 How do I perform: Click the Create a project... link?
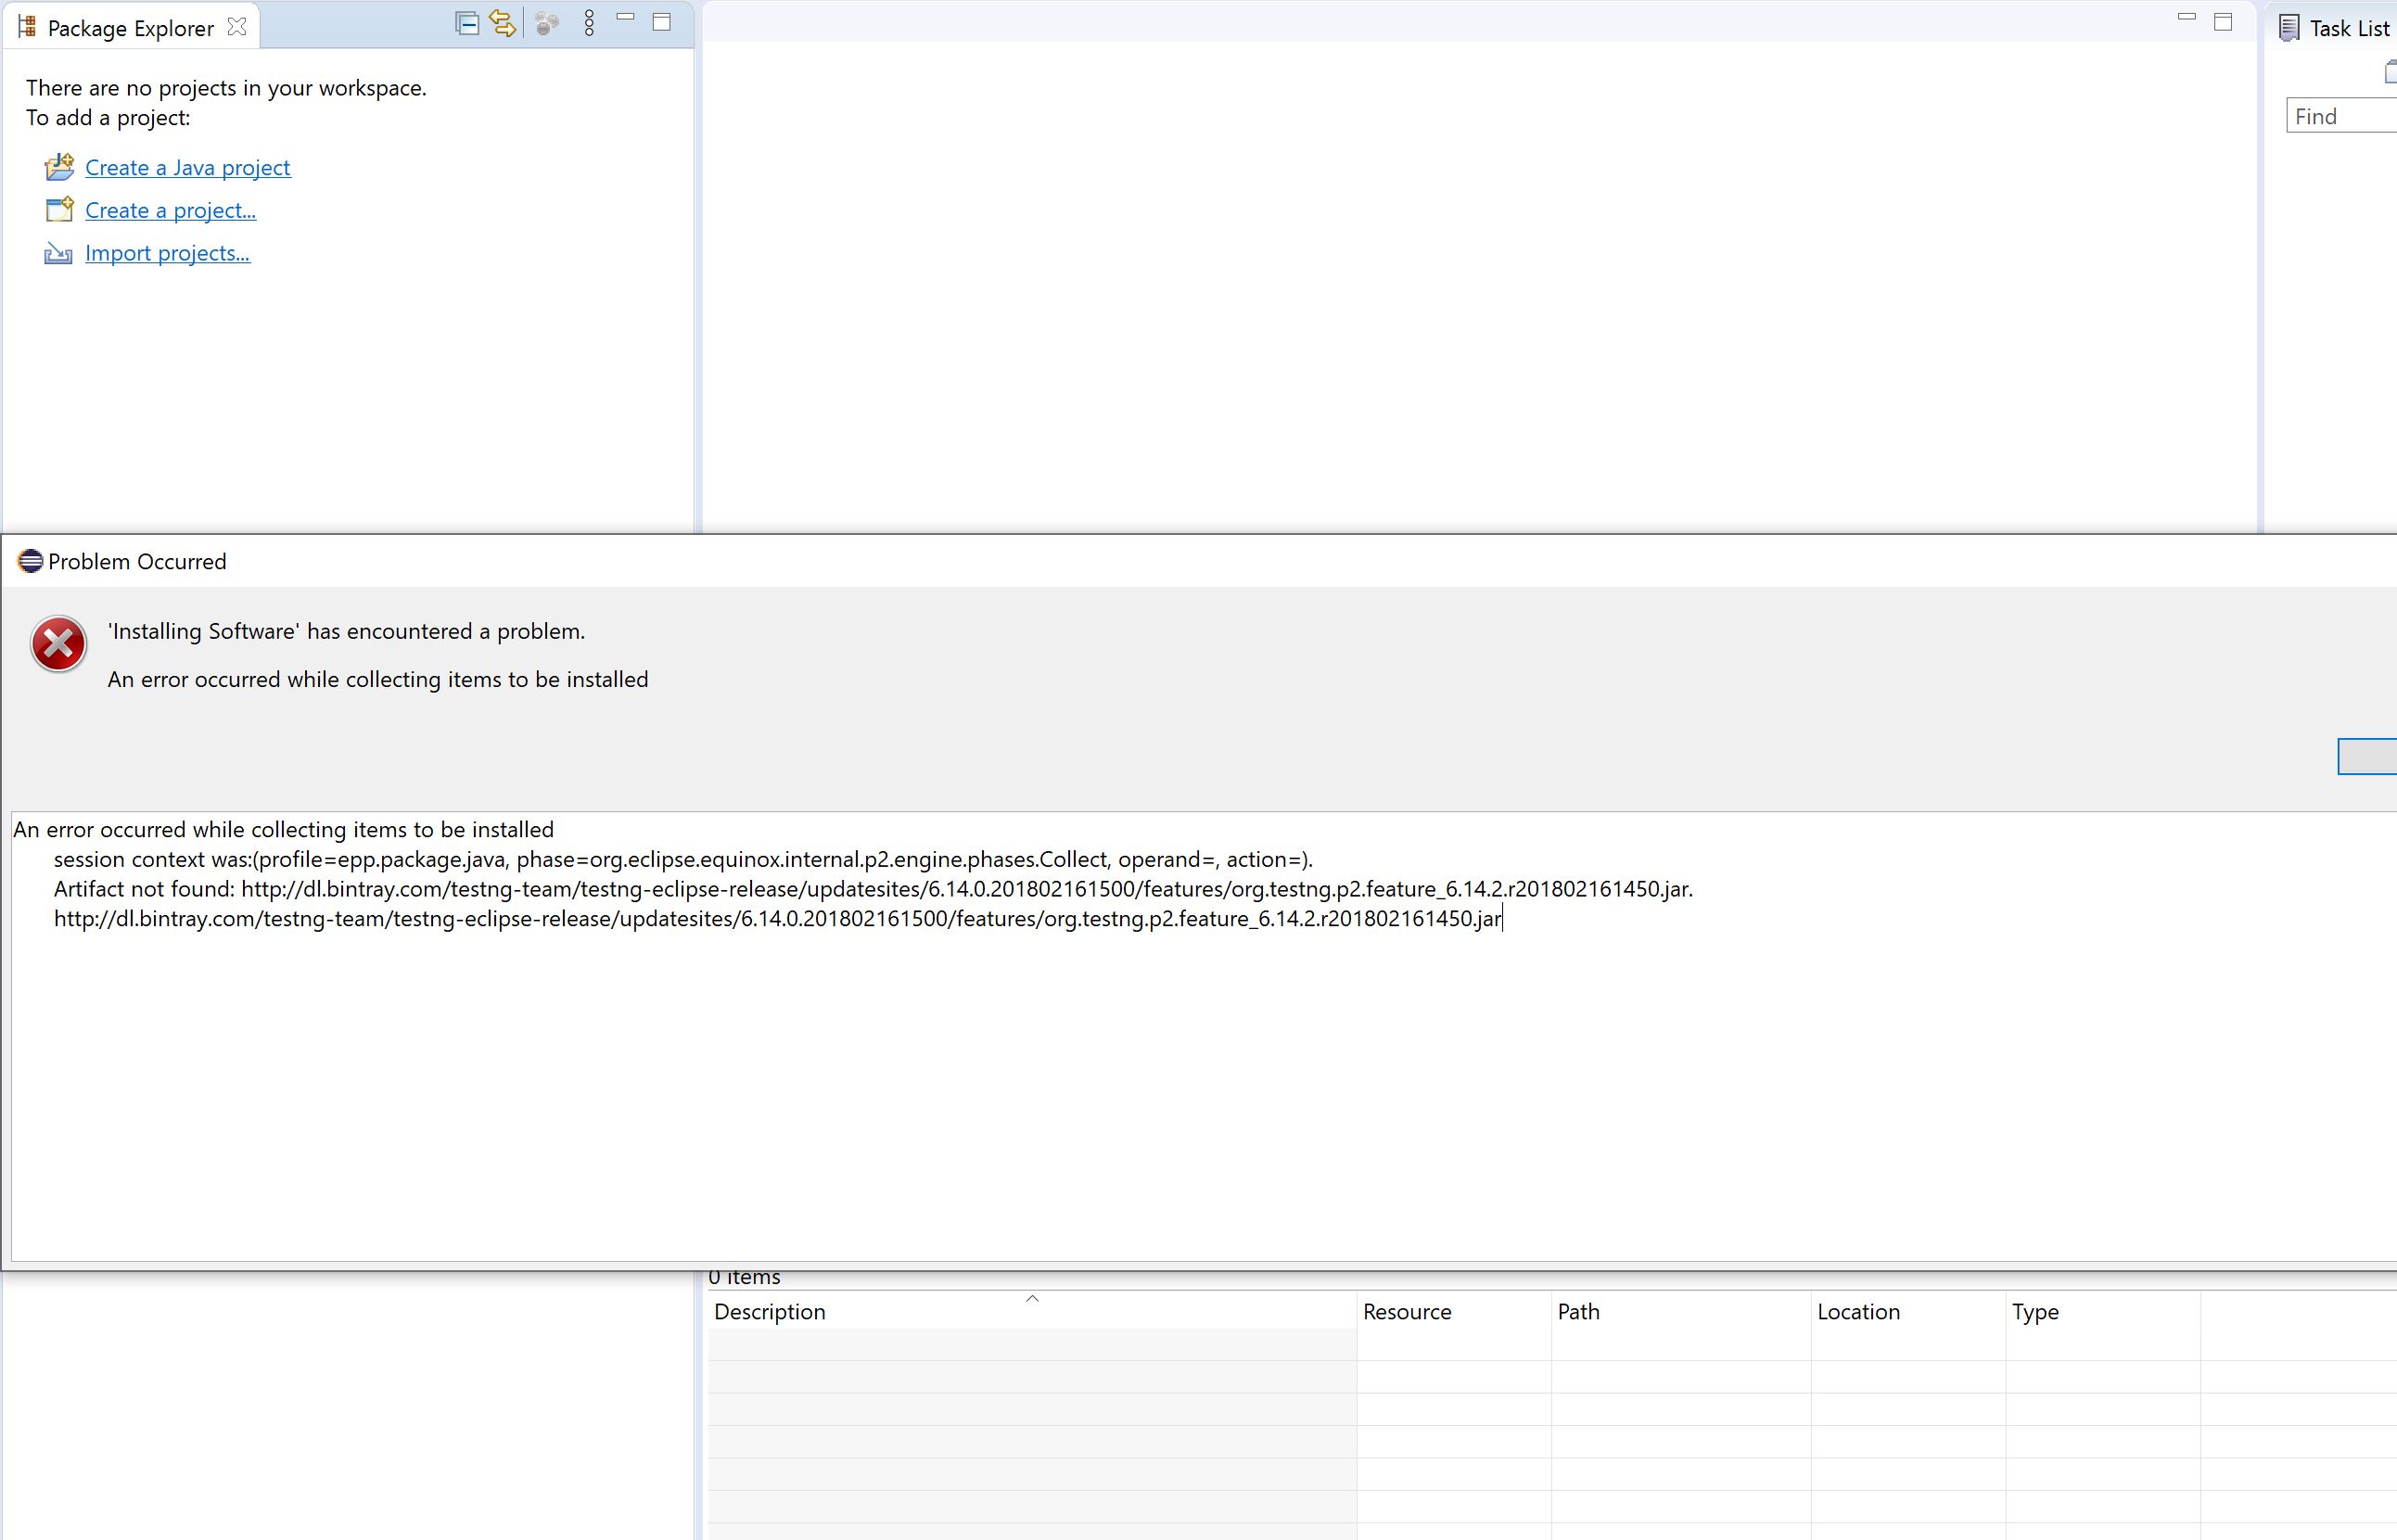pos(171,211)
